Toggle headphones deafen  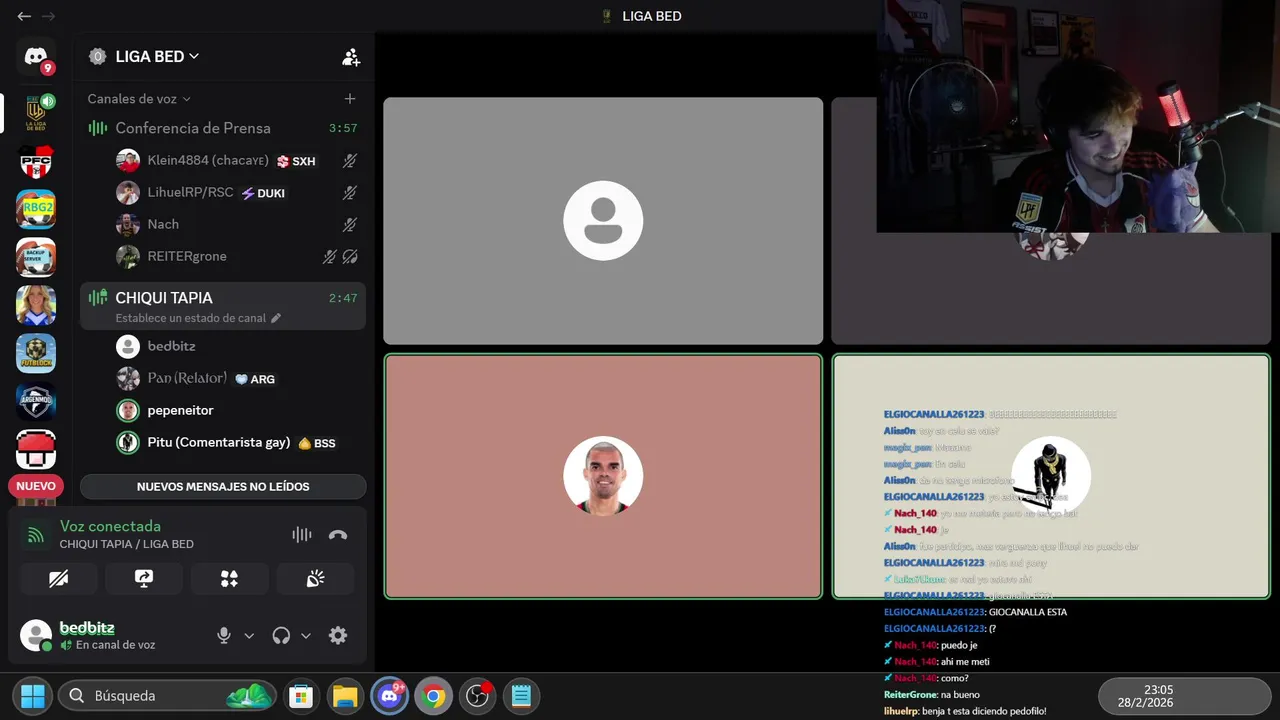(x=281, y=635)
